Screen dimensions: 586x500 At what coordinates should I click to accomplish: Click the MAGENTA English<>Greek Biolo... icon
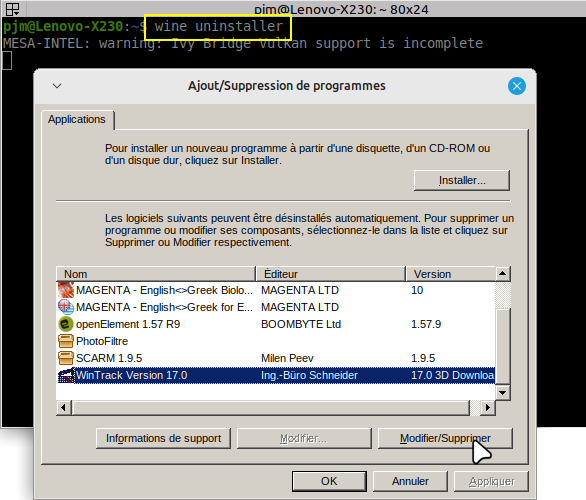[x=66, y=290]
